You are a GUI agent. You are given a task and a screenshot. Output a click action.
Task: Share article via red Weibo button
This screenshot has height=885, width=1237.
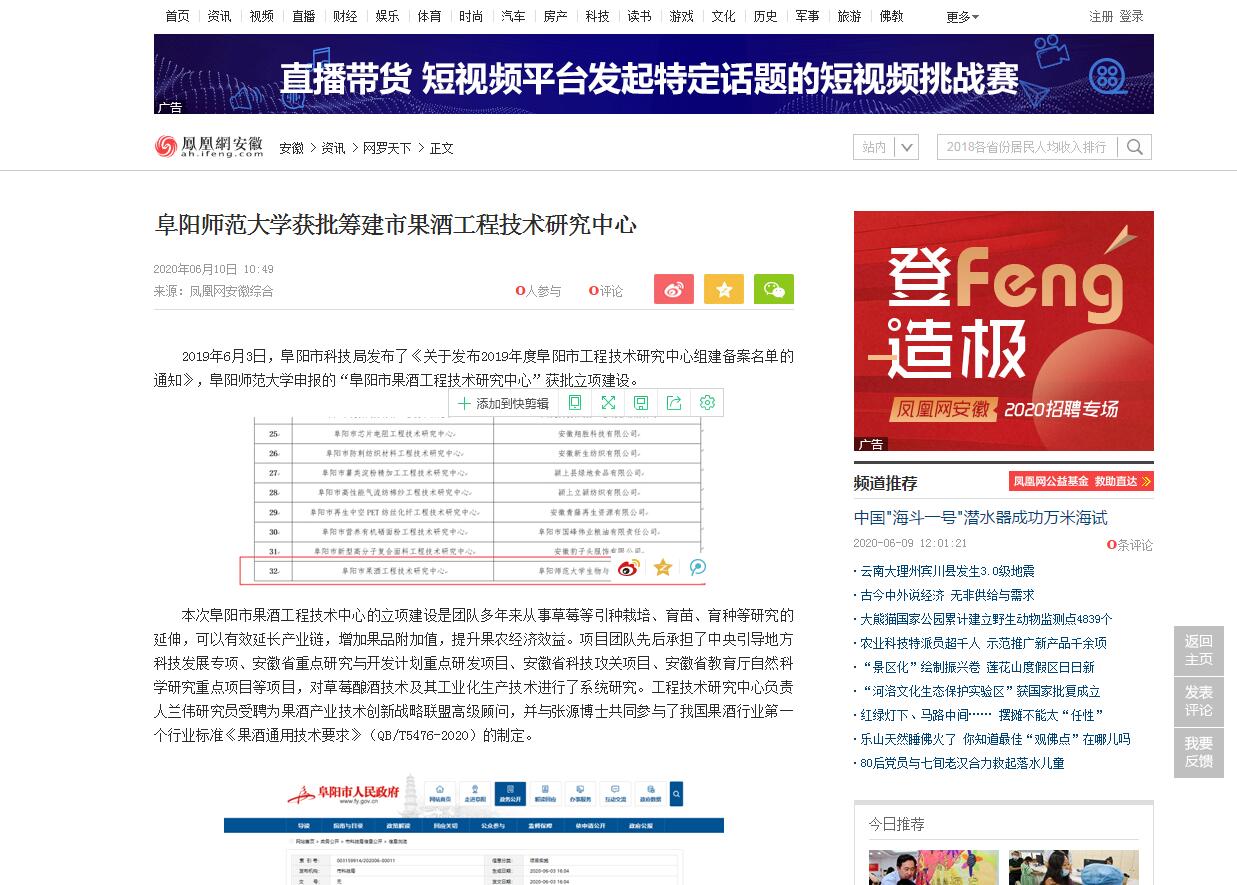tap(673, 289)
